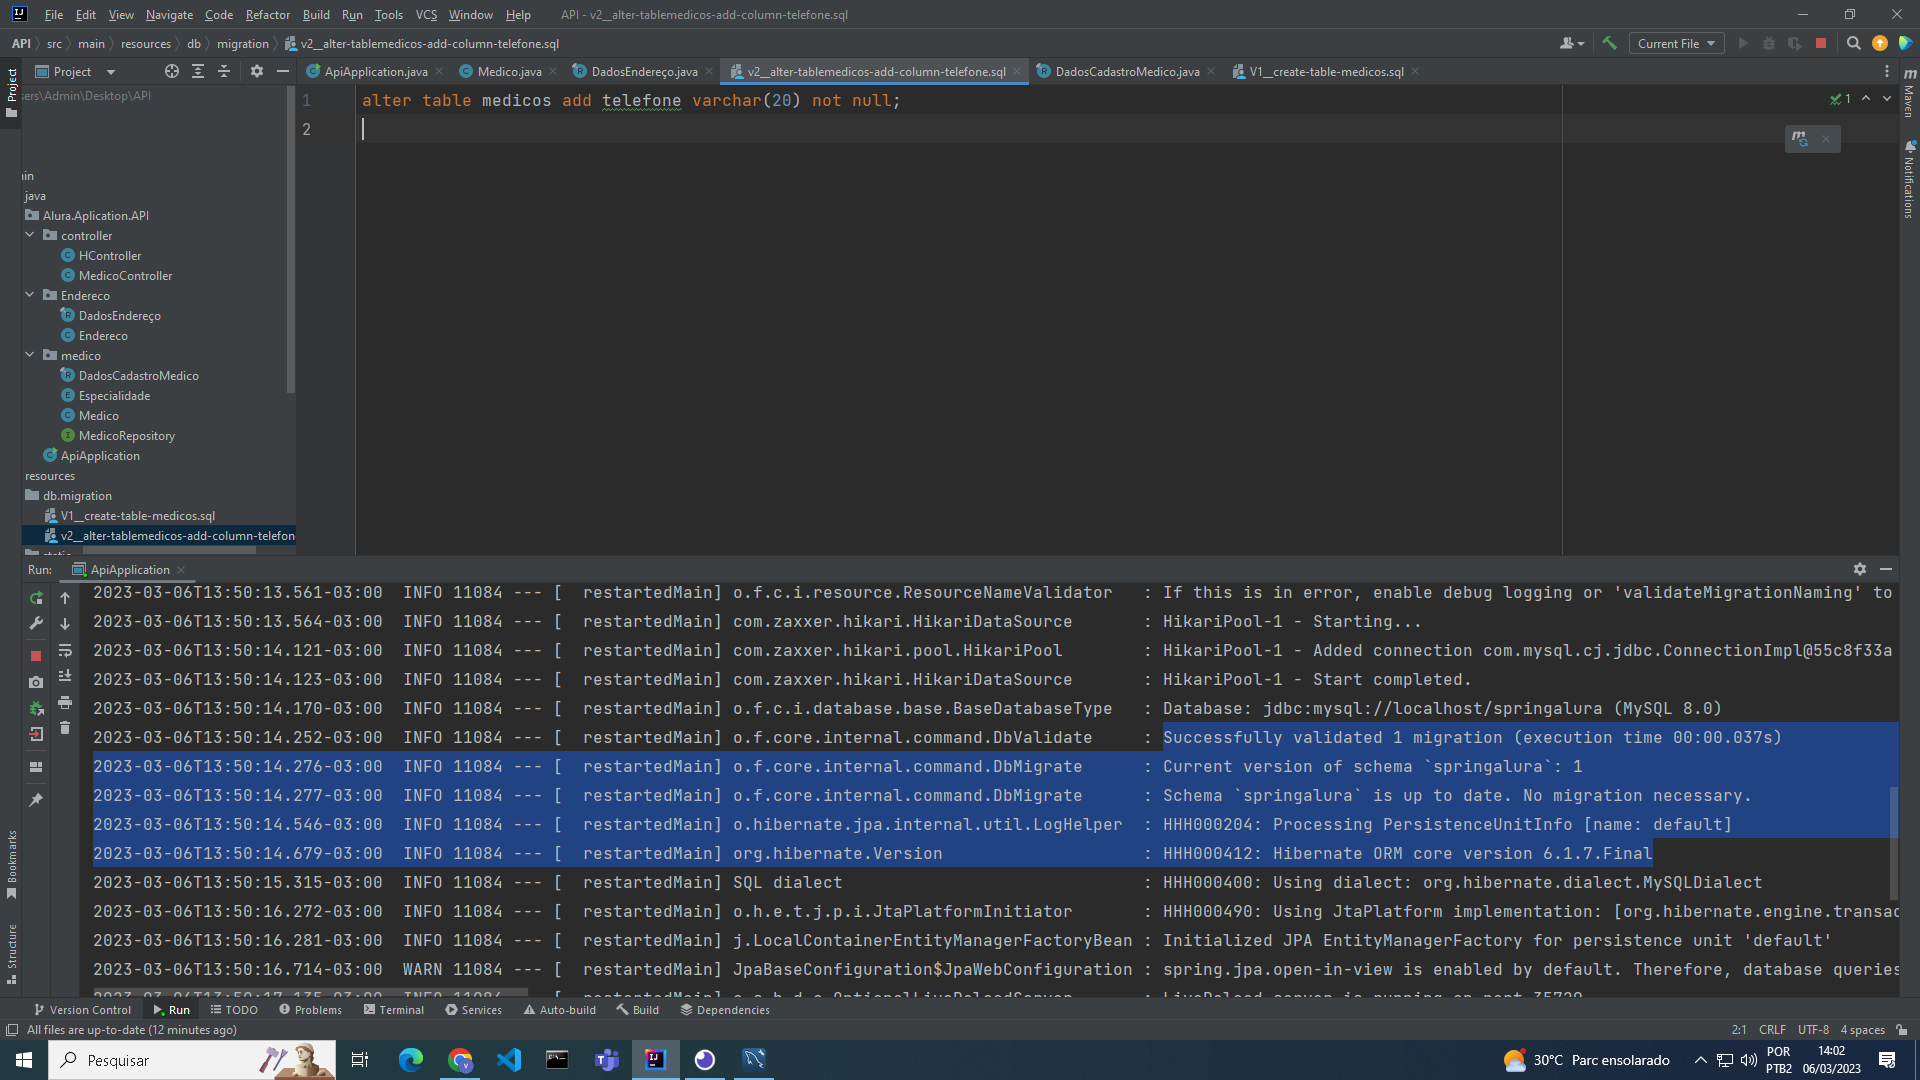
Task: Click the Select Opened File target icon
Action: click(172, 71)
